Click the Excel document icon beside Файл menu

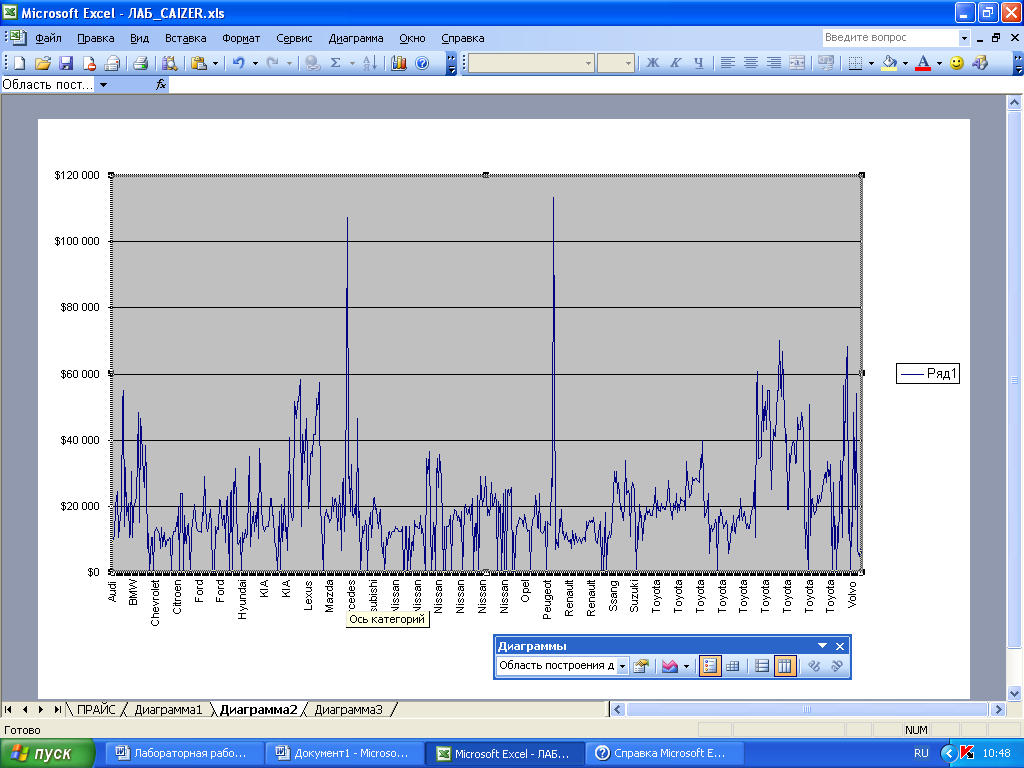coord(17,37)
